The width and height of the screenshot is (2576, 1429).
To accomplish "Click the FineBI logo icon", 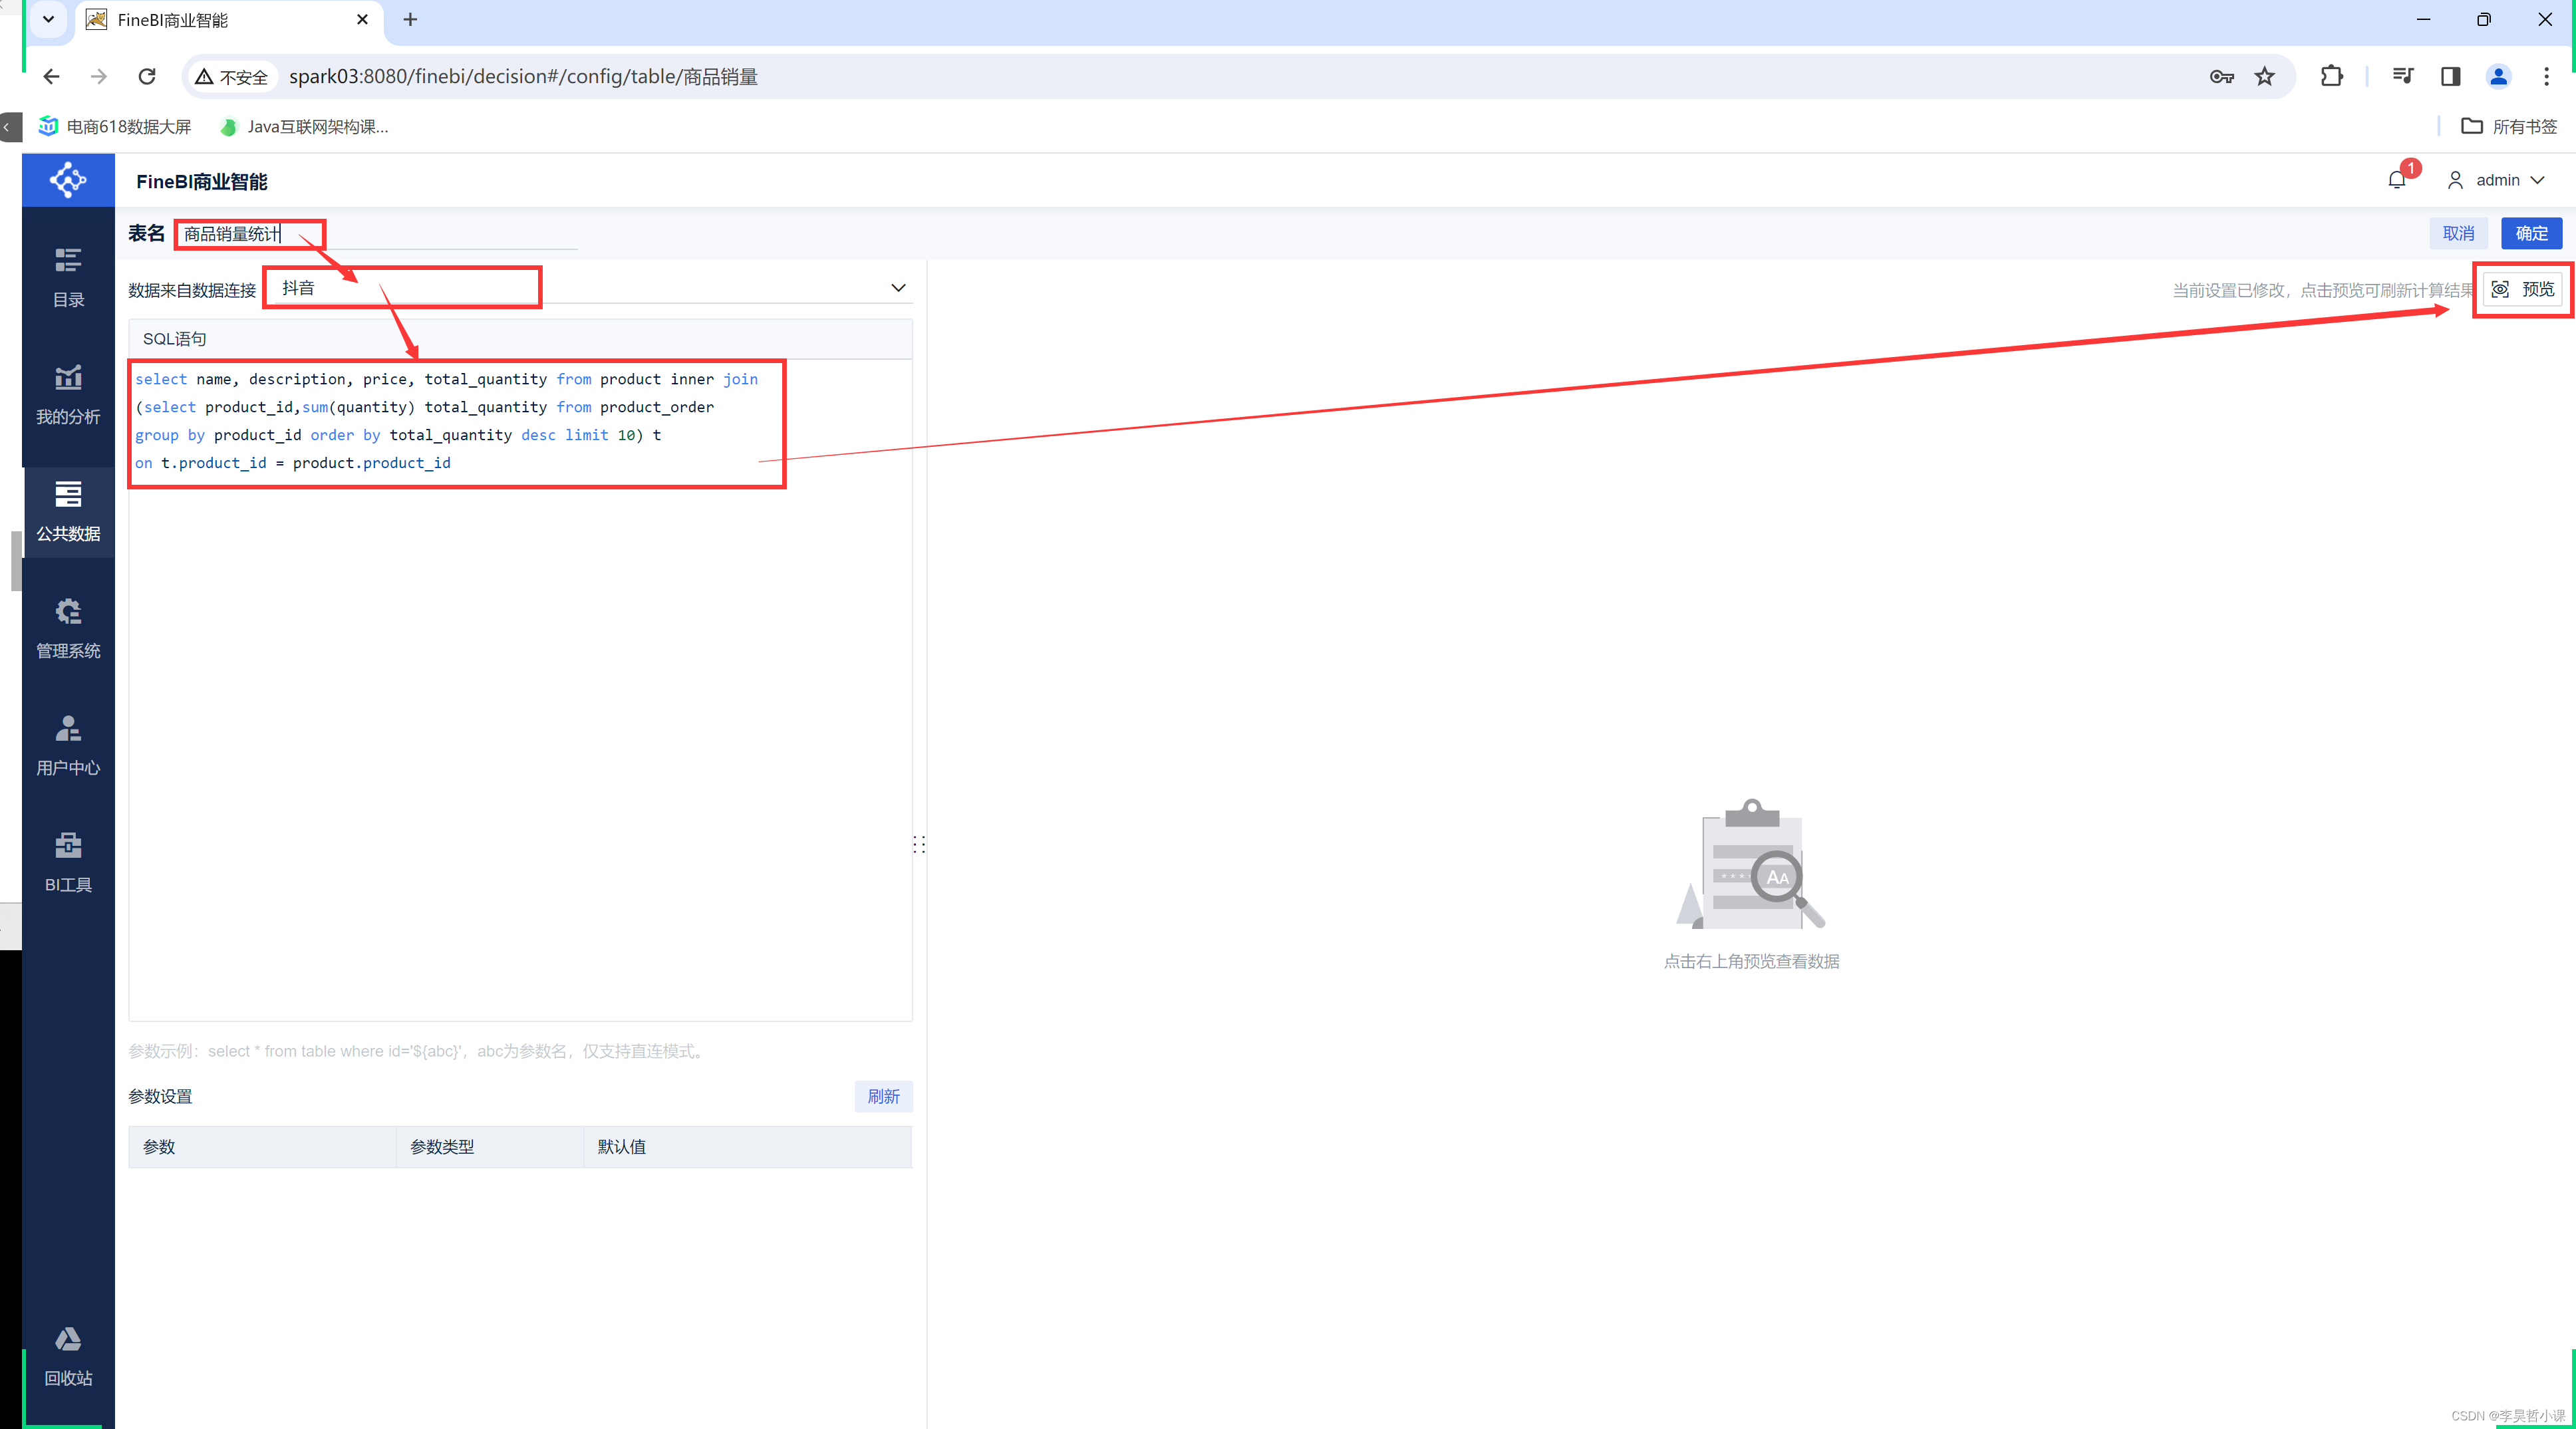I will click(68, 180).
